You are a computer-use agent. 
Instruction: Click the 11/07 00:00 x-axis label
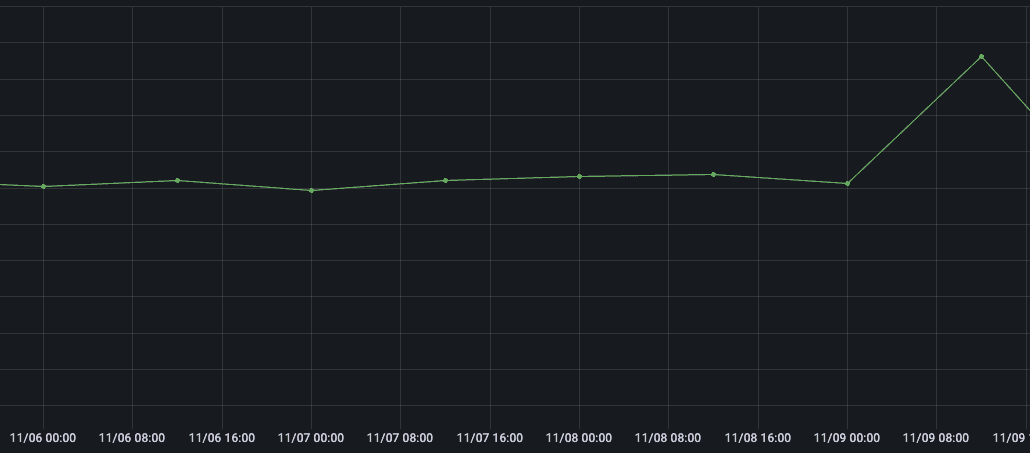(311, 438)
